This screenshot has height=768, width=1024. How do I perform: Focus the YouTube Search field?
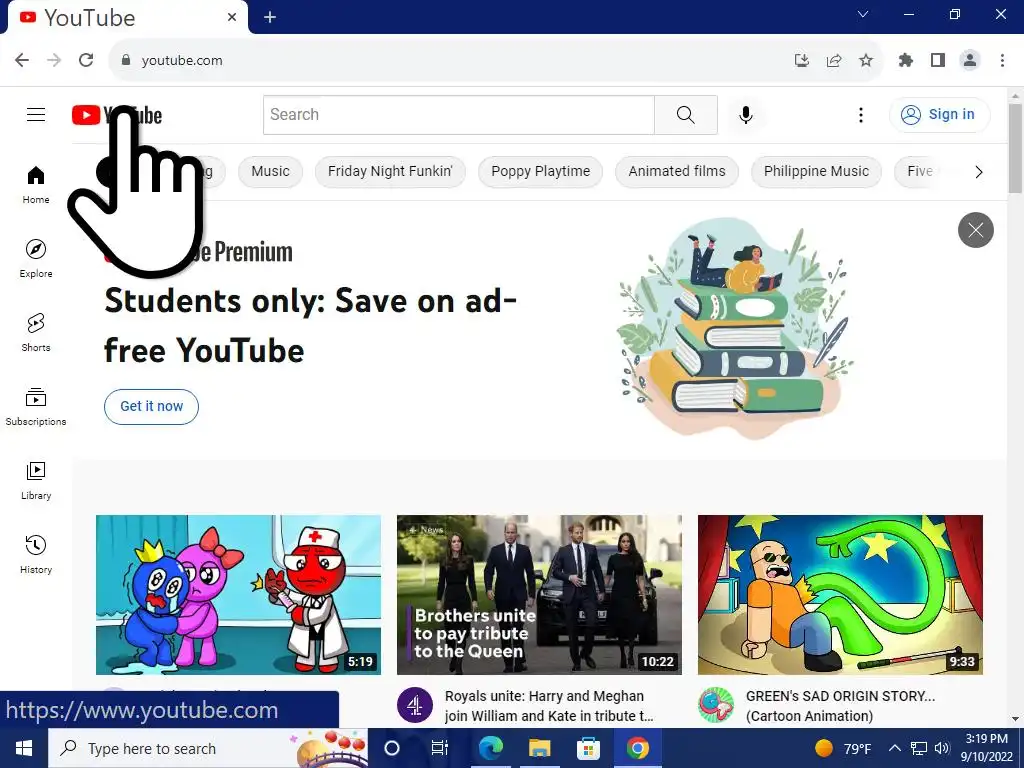458,115
